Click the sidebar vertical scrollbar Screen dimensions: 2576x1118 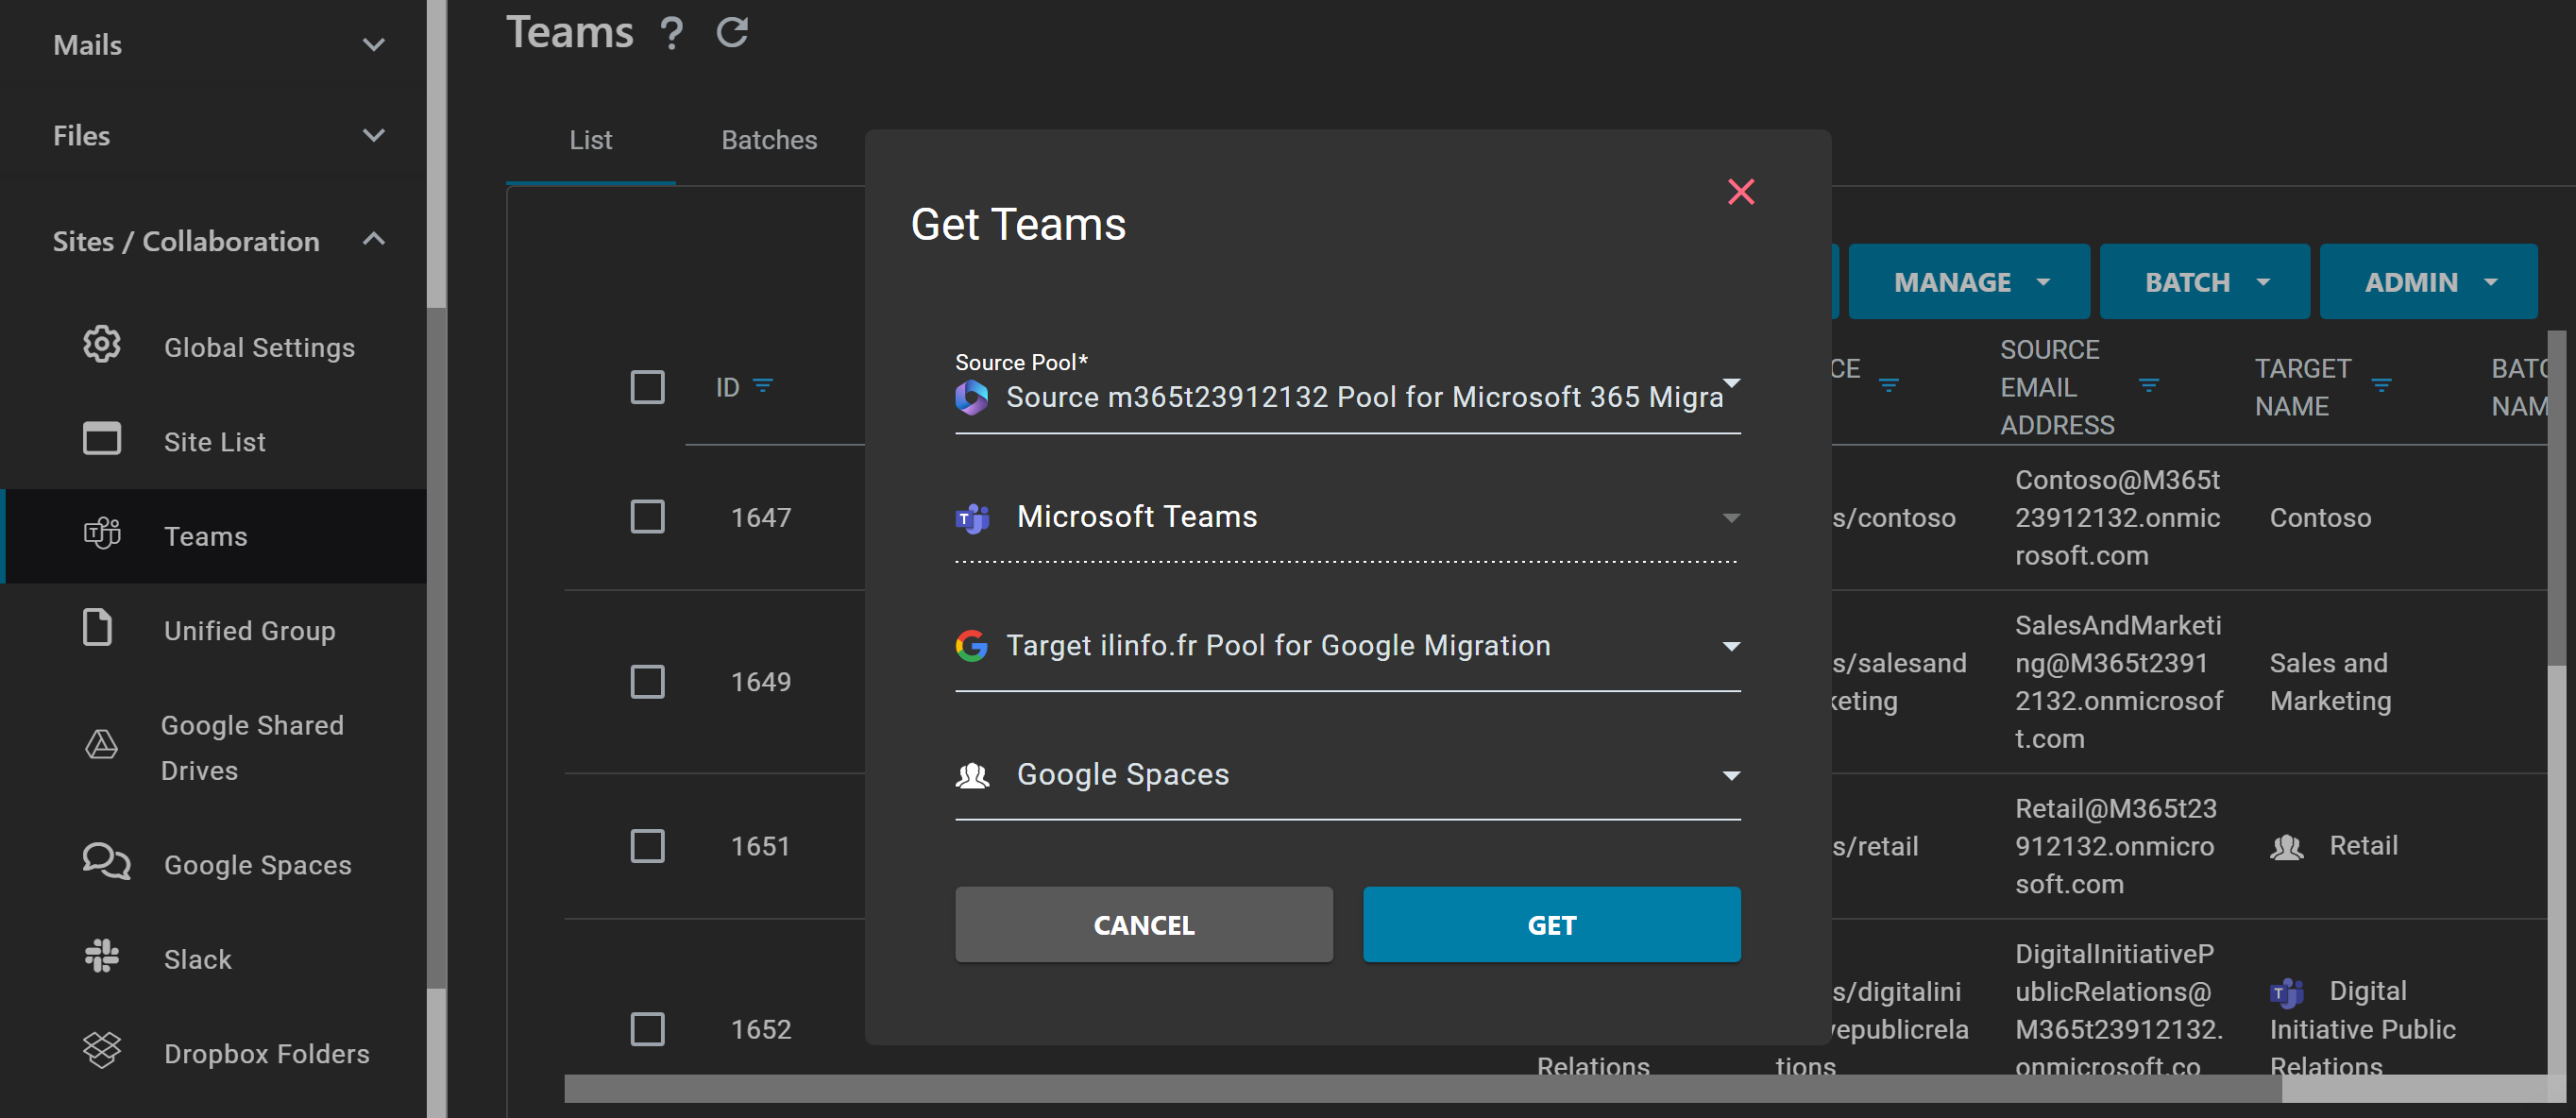coord(436,647)
